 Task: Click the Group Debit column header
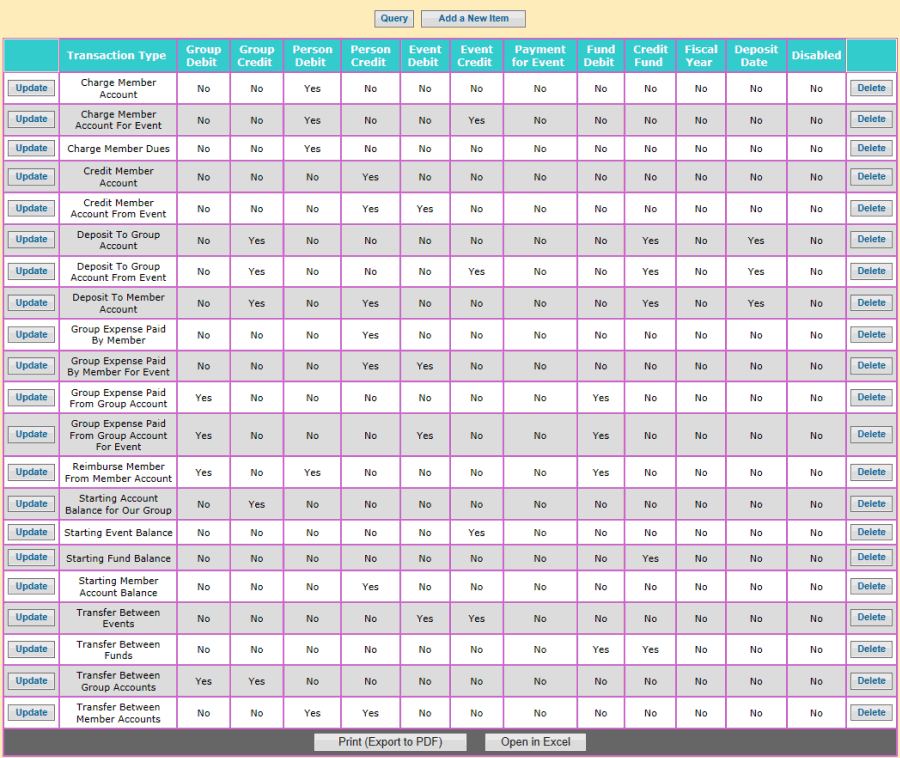[203, 56]
